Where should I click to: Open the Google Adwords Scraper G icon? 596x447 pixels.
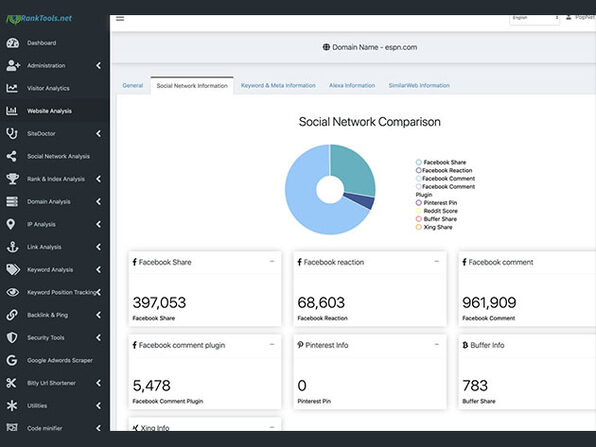coord(12,360)
